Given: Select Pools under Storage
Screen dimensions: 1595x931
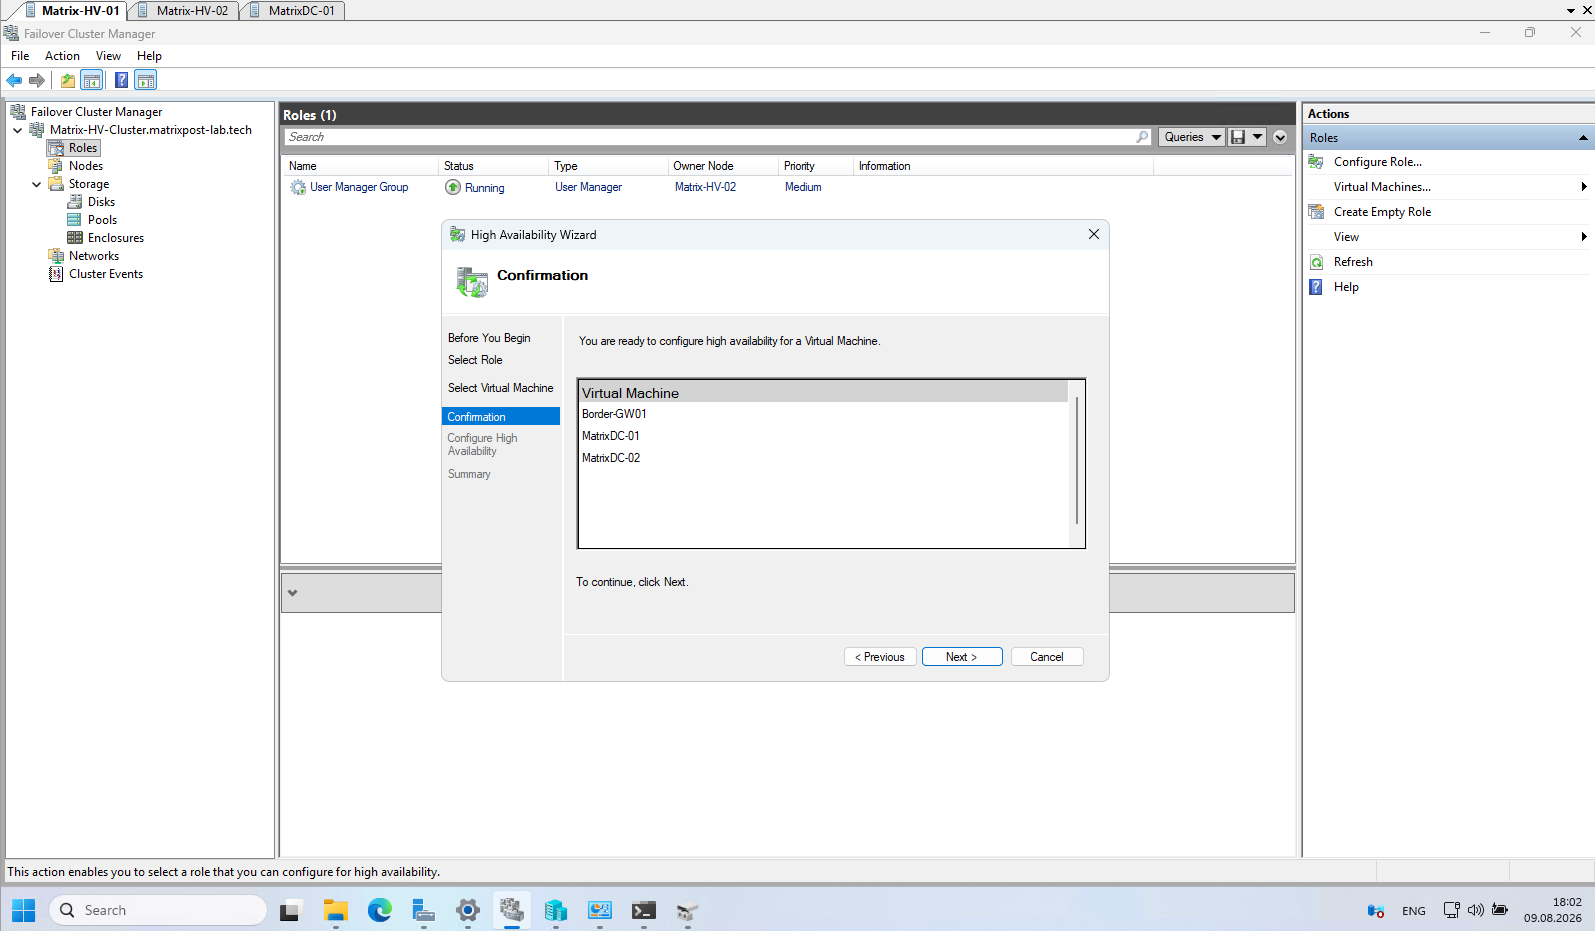Looking at the screenshot, I should (102, 220).
